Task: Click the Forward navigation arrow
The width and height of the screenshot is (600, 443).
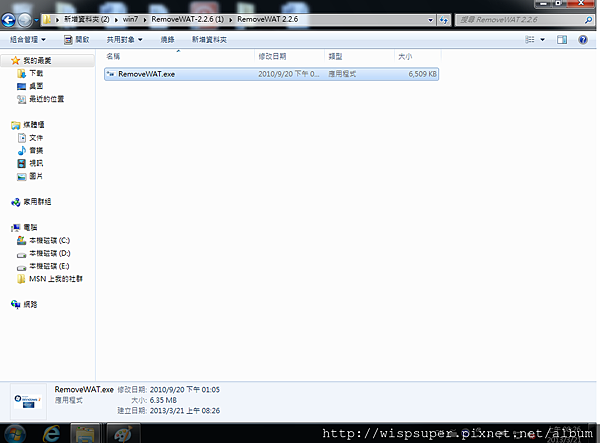Action: (x=24, y=20)
